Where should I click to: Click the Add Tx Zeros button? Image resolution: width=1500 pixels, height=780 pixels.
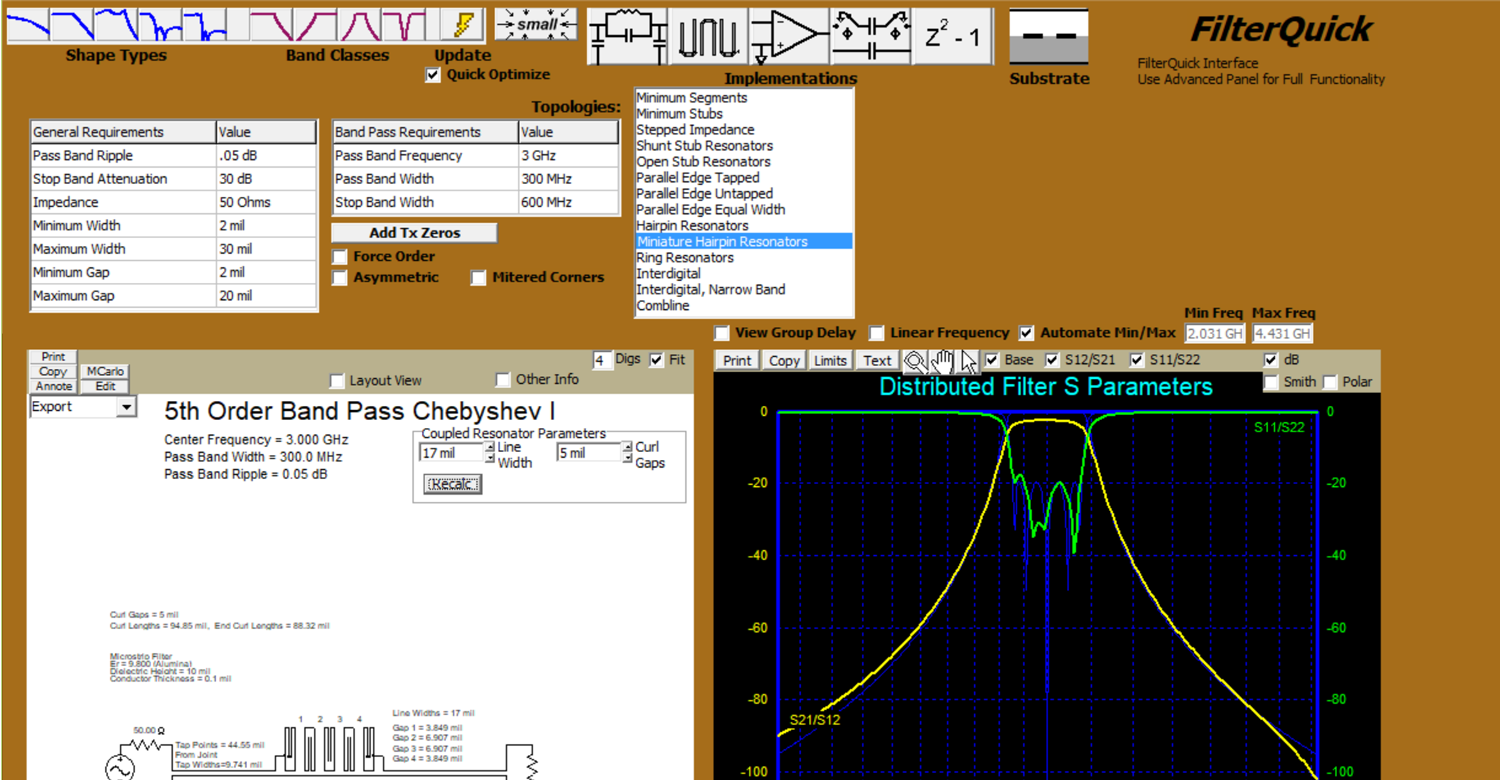(413, 232)
